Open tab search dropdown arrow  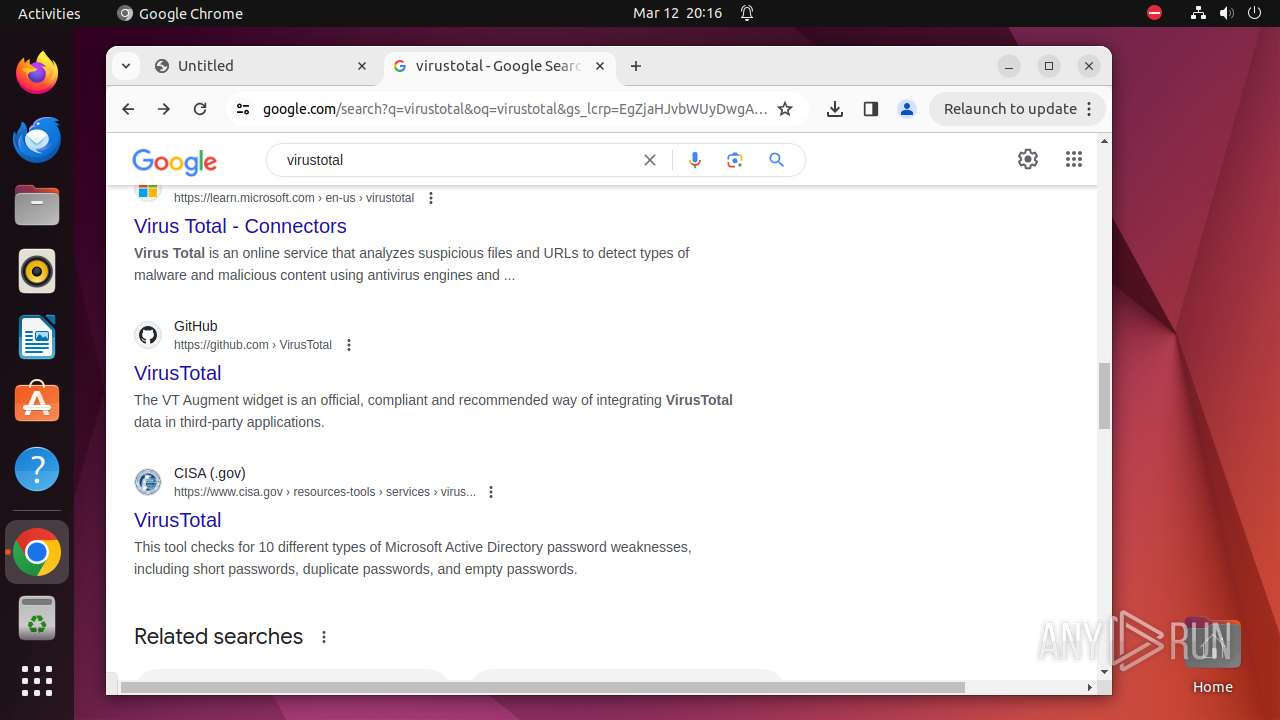pos(125,66)
